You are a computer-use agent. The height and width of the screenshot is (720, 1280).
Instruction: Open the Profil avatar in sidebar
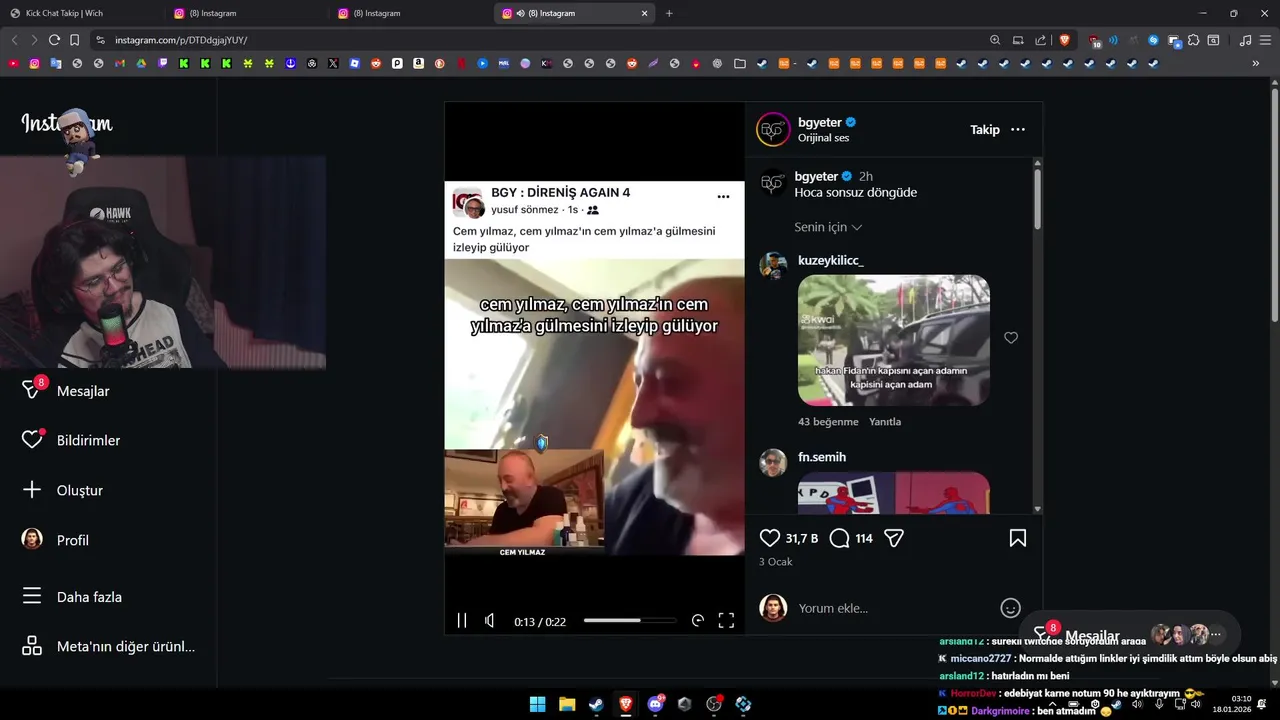click(x=32, y=539)
